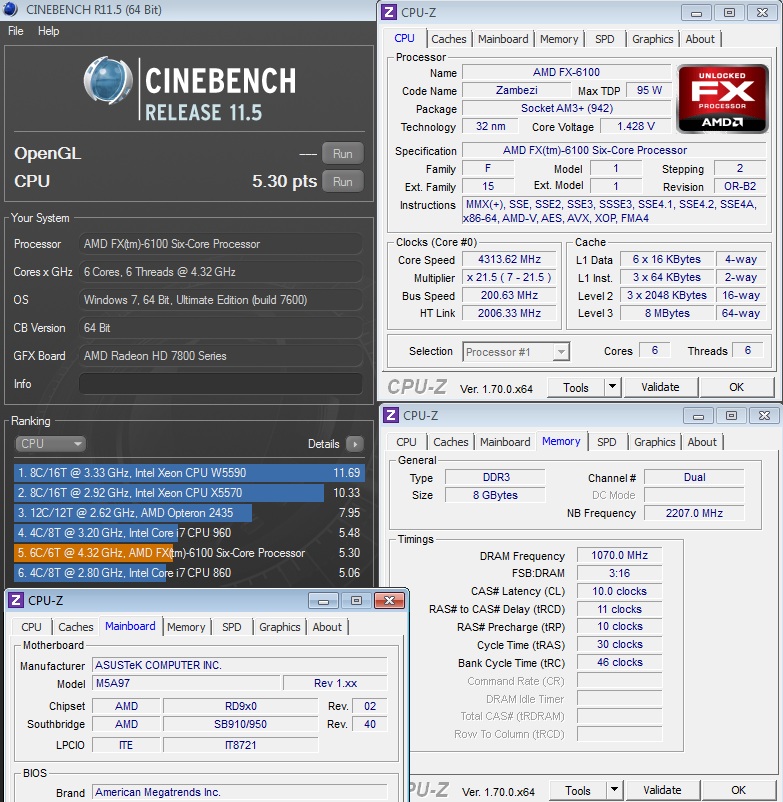This screenshot has height=802, width=783.
Task: Select Caches tab in Mainboard CPU-Z window
Action: (76, 627)
